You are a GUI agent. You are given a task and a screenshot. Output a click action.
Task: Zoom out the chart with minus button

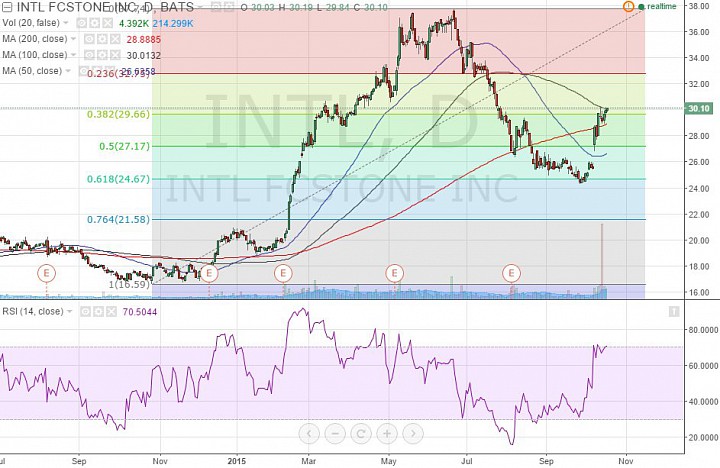click(335, 434)
